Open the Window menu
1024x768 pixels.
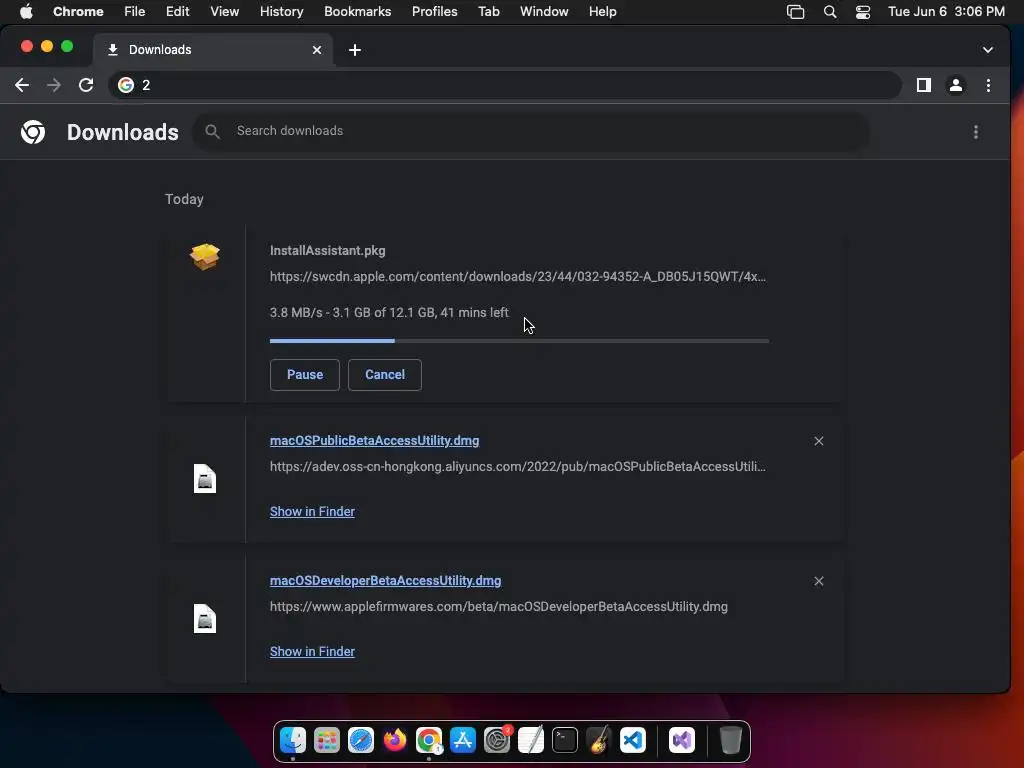pos(544,12)
